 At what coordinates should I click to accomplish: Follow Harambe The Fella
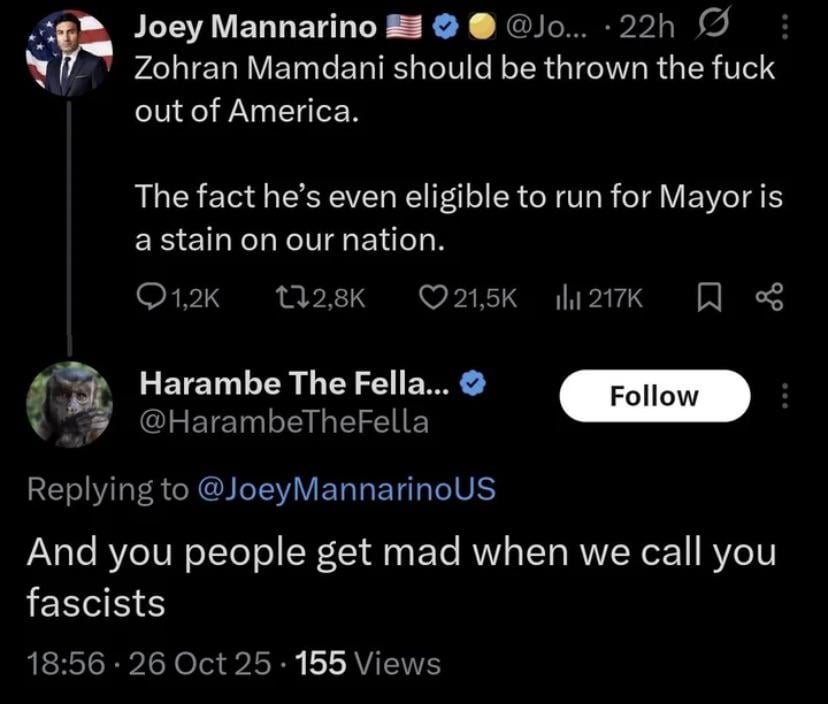pyautogui.click(x=654, y=396)
